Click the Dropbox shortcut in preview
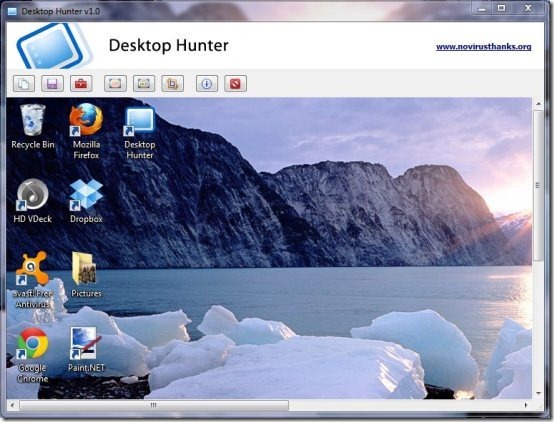Image resolution: width=554 pixels, height=422 pixels. [x=86, y=201]
